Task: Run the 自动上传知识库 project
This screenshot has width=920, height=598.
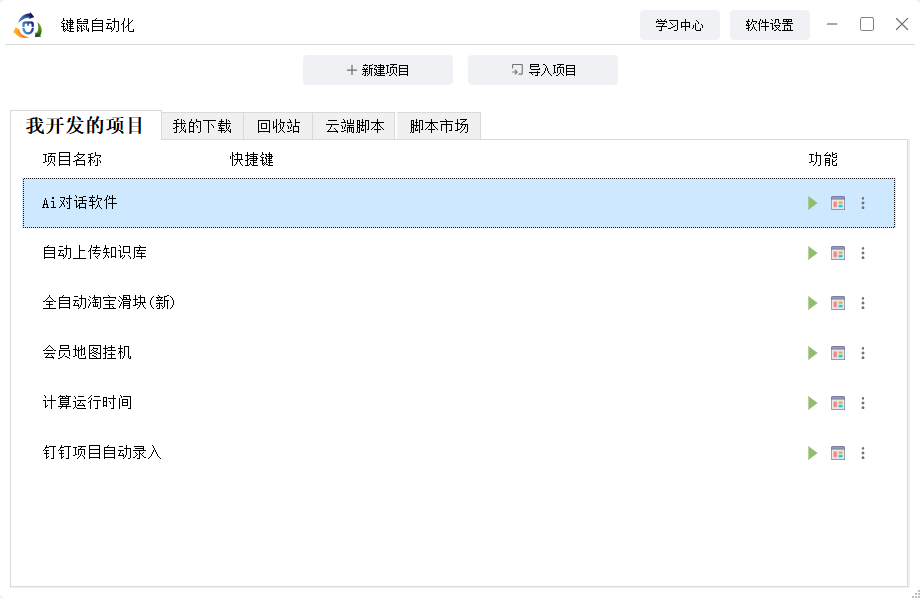Action: [x=813, y=253]
